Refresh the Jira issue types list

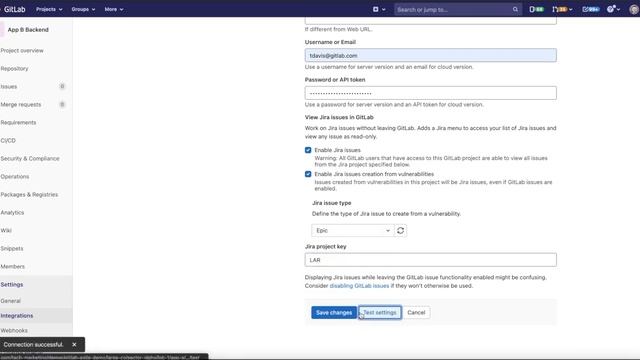coord(400,230)
